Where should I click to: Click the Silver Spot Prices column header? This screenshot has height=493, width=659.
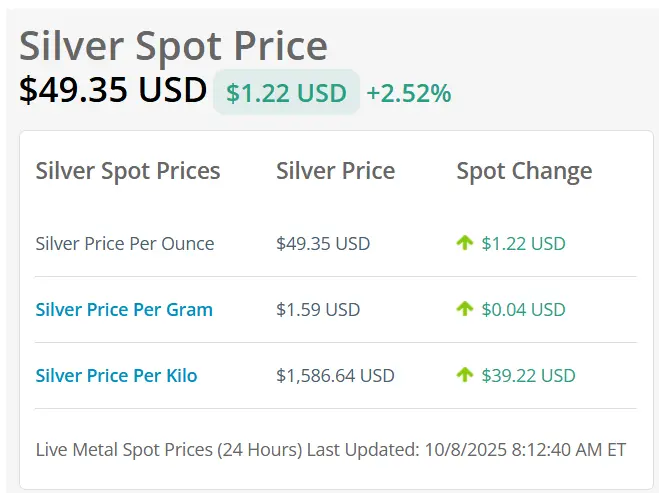(128, 171)
